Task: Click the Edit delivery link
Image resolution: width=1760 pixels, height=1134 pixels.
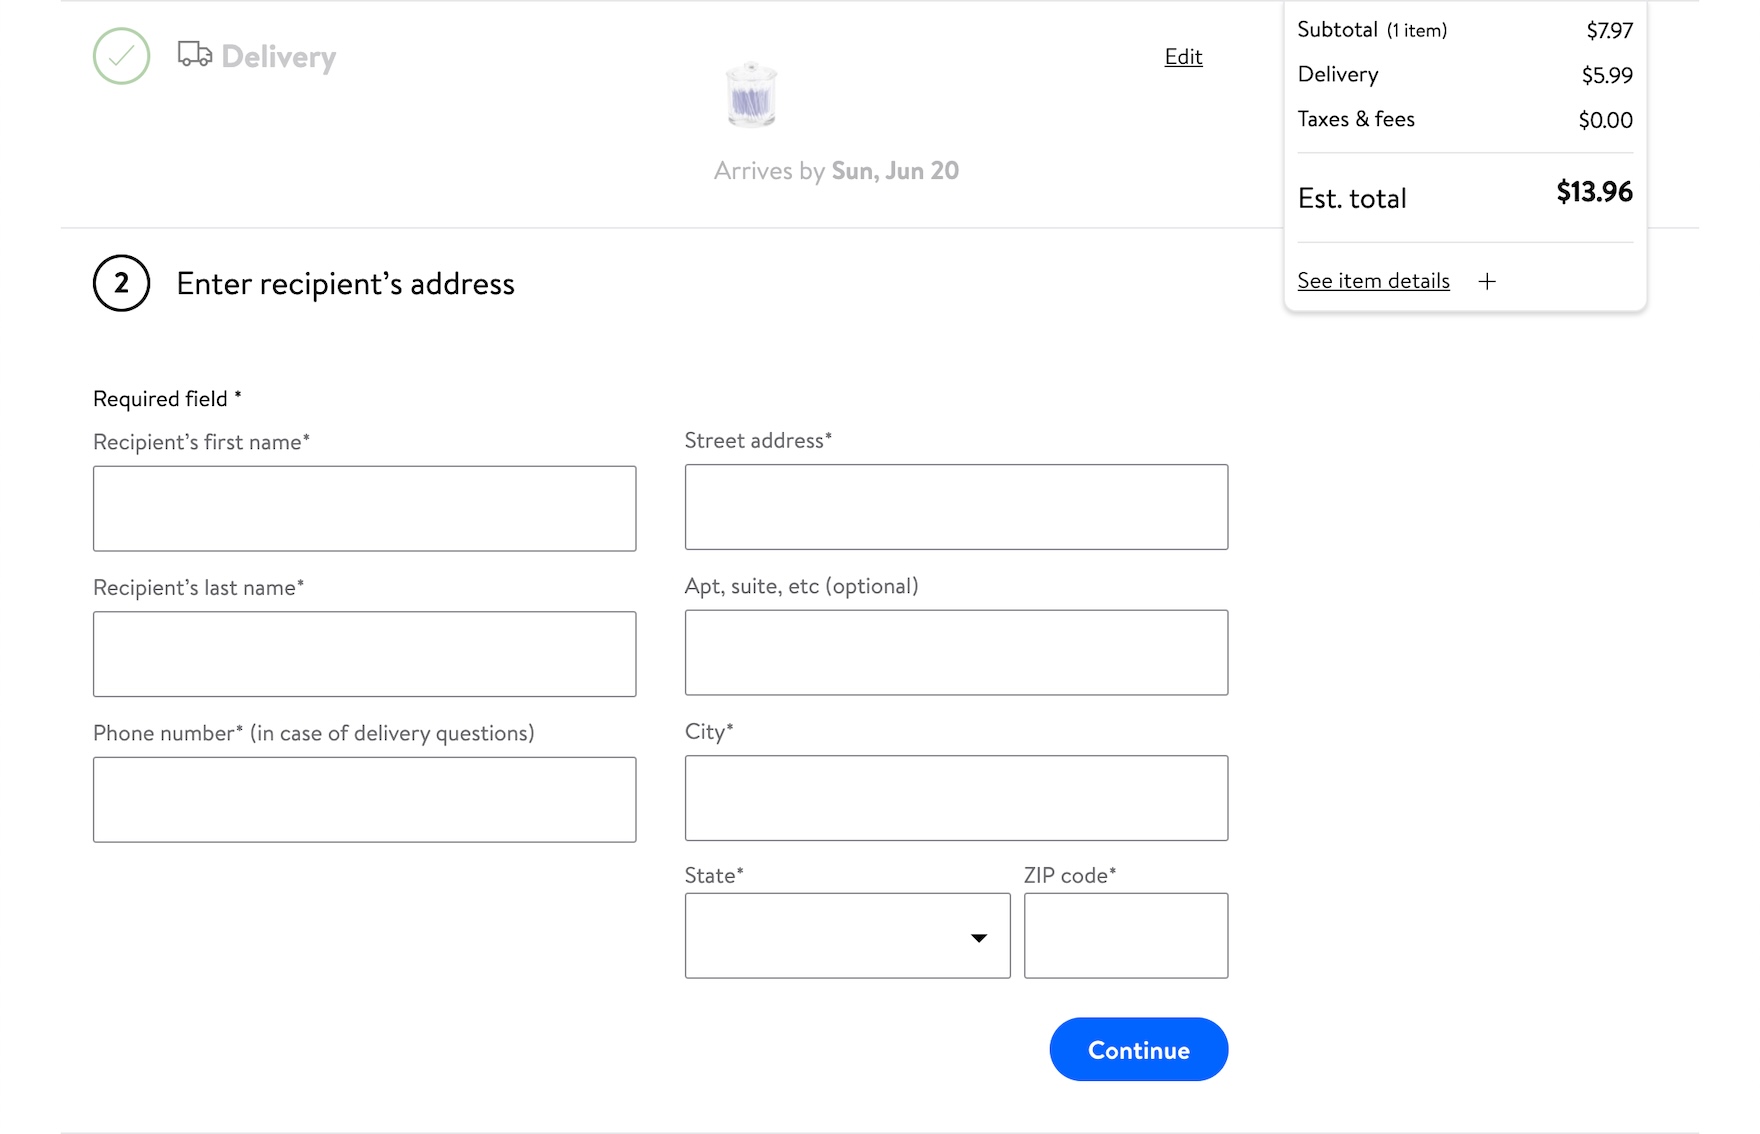Action: pyautogui.click(x=1183, y=57)
